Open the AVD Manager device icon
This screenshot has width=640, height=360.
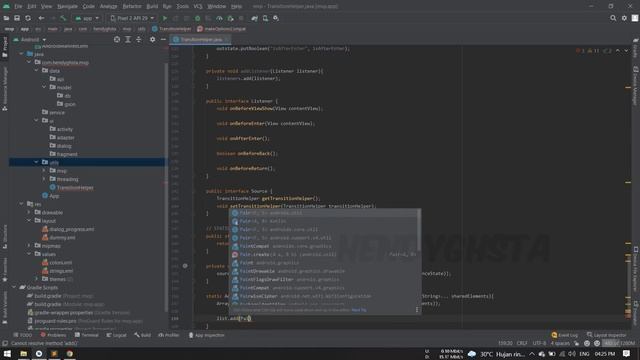coord(265,18)
